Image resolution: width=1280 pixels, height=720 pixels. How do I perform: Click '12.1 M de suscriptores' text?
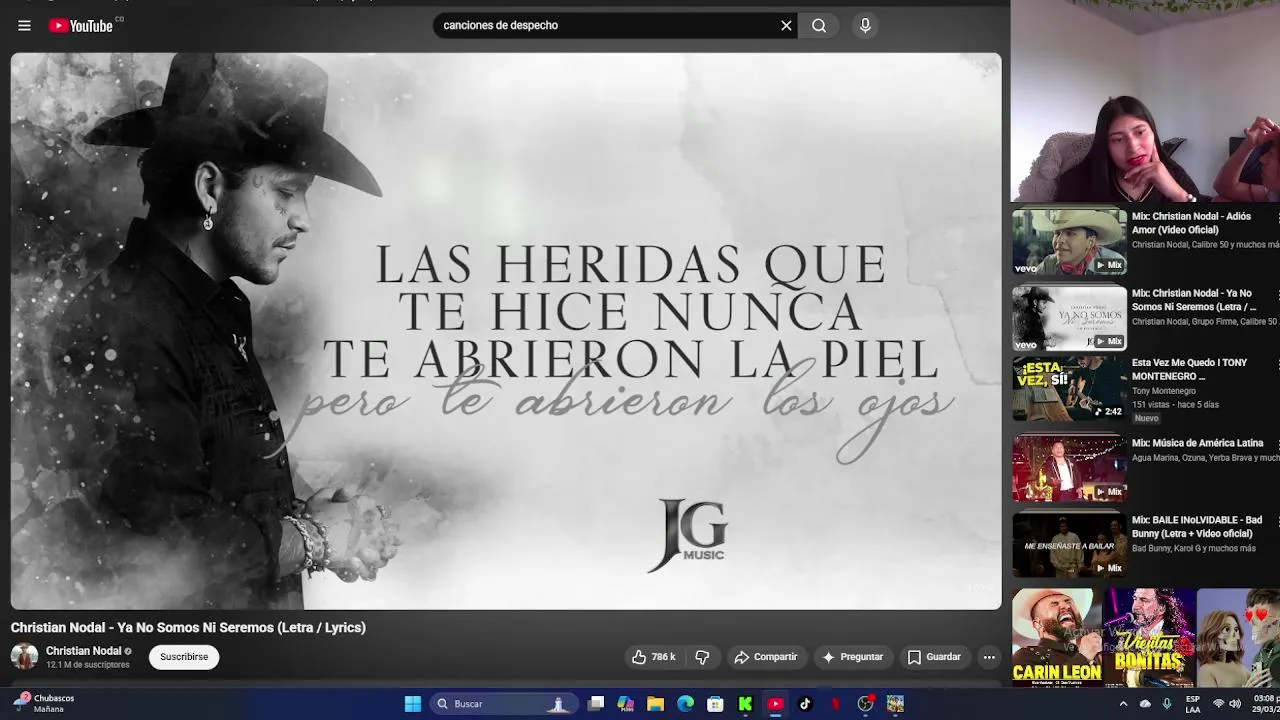point(88,665)
